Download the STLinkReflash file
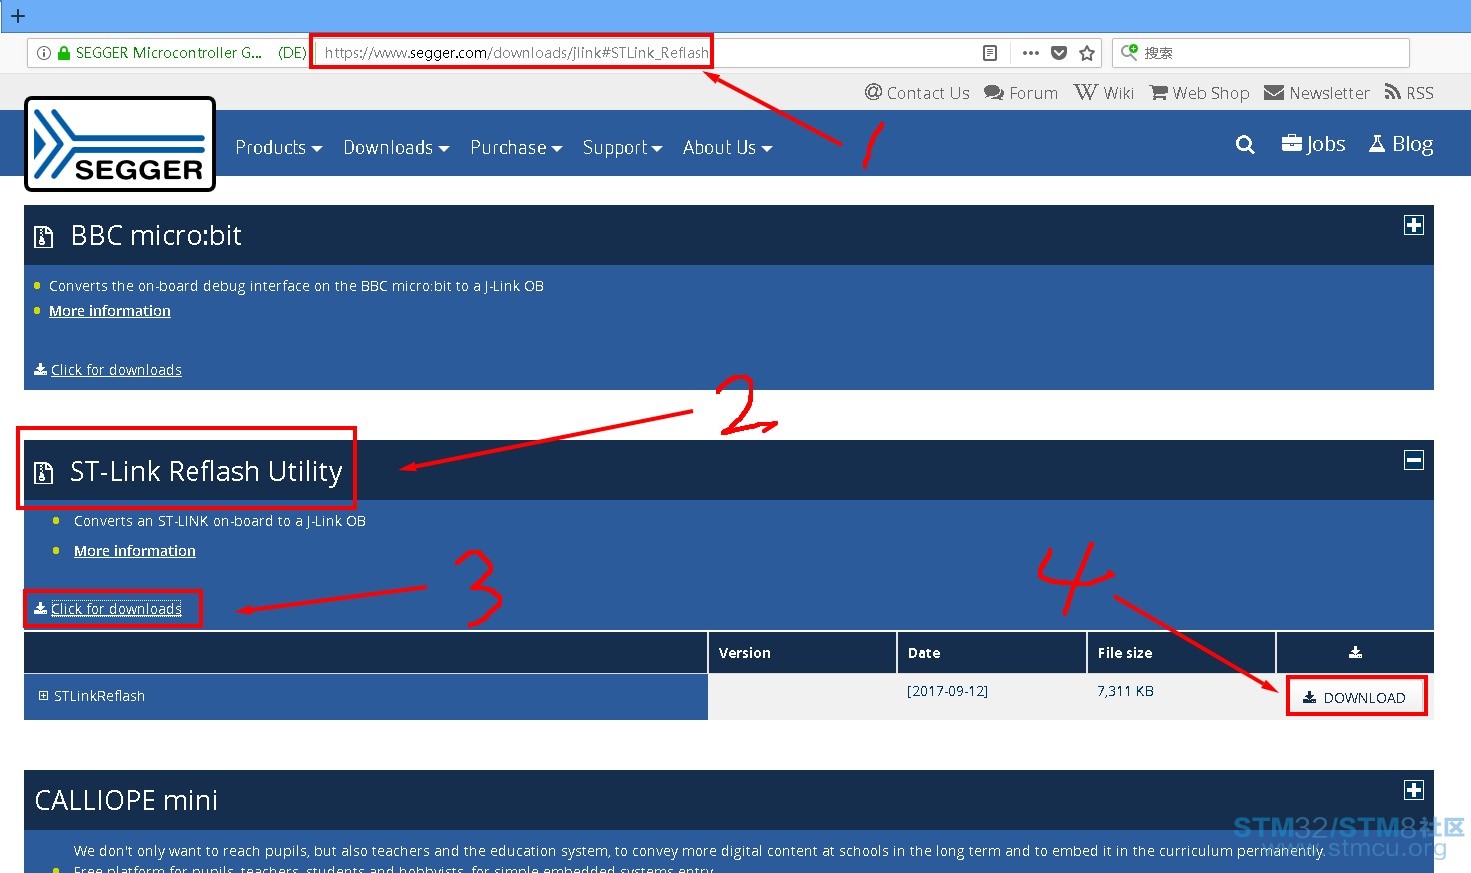Viewport: 1471px width, 873px height. click(1356, 697)
